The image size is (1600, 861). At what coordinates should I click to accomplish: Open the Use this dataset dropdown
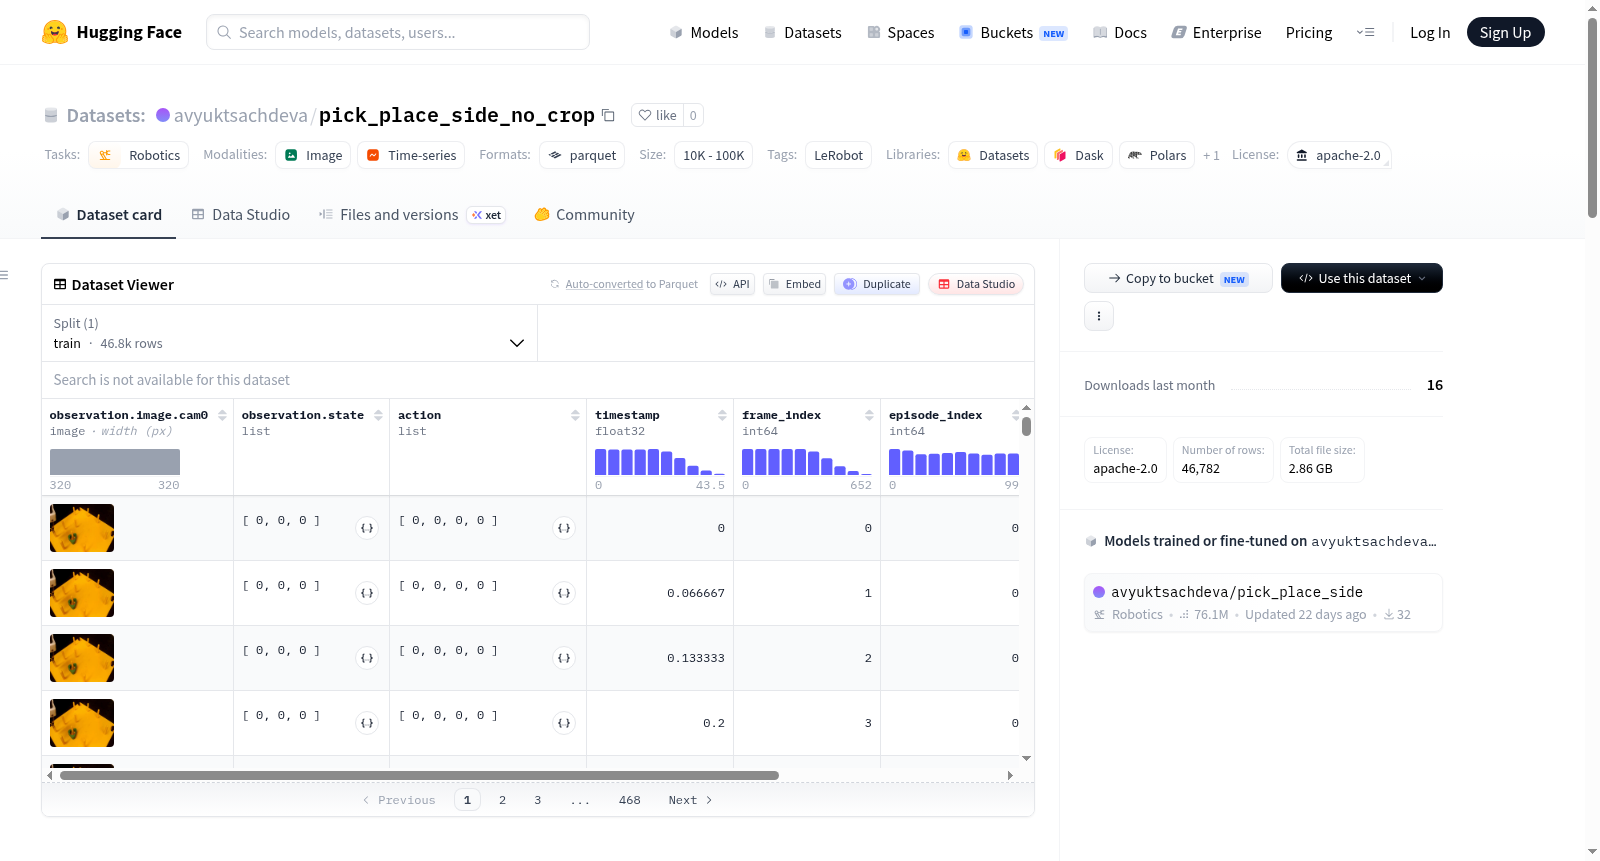tap(1361, 278)
